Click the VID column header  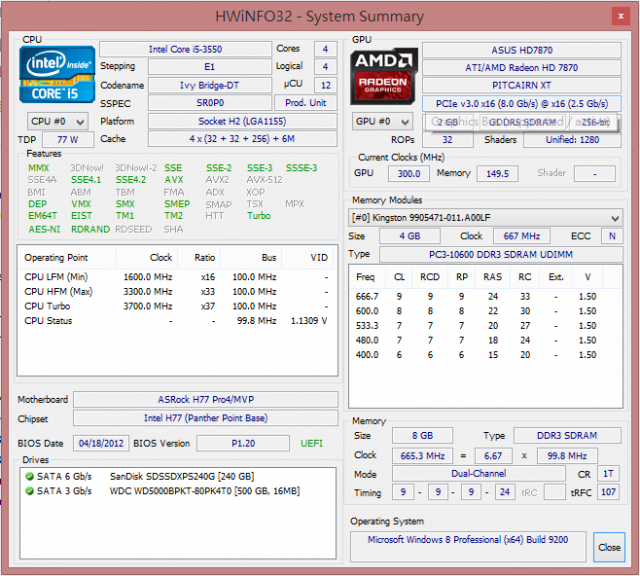pos(309,258)
